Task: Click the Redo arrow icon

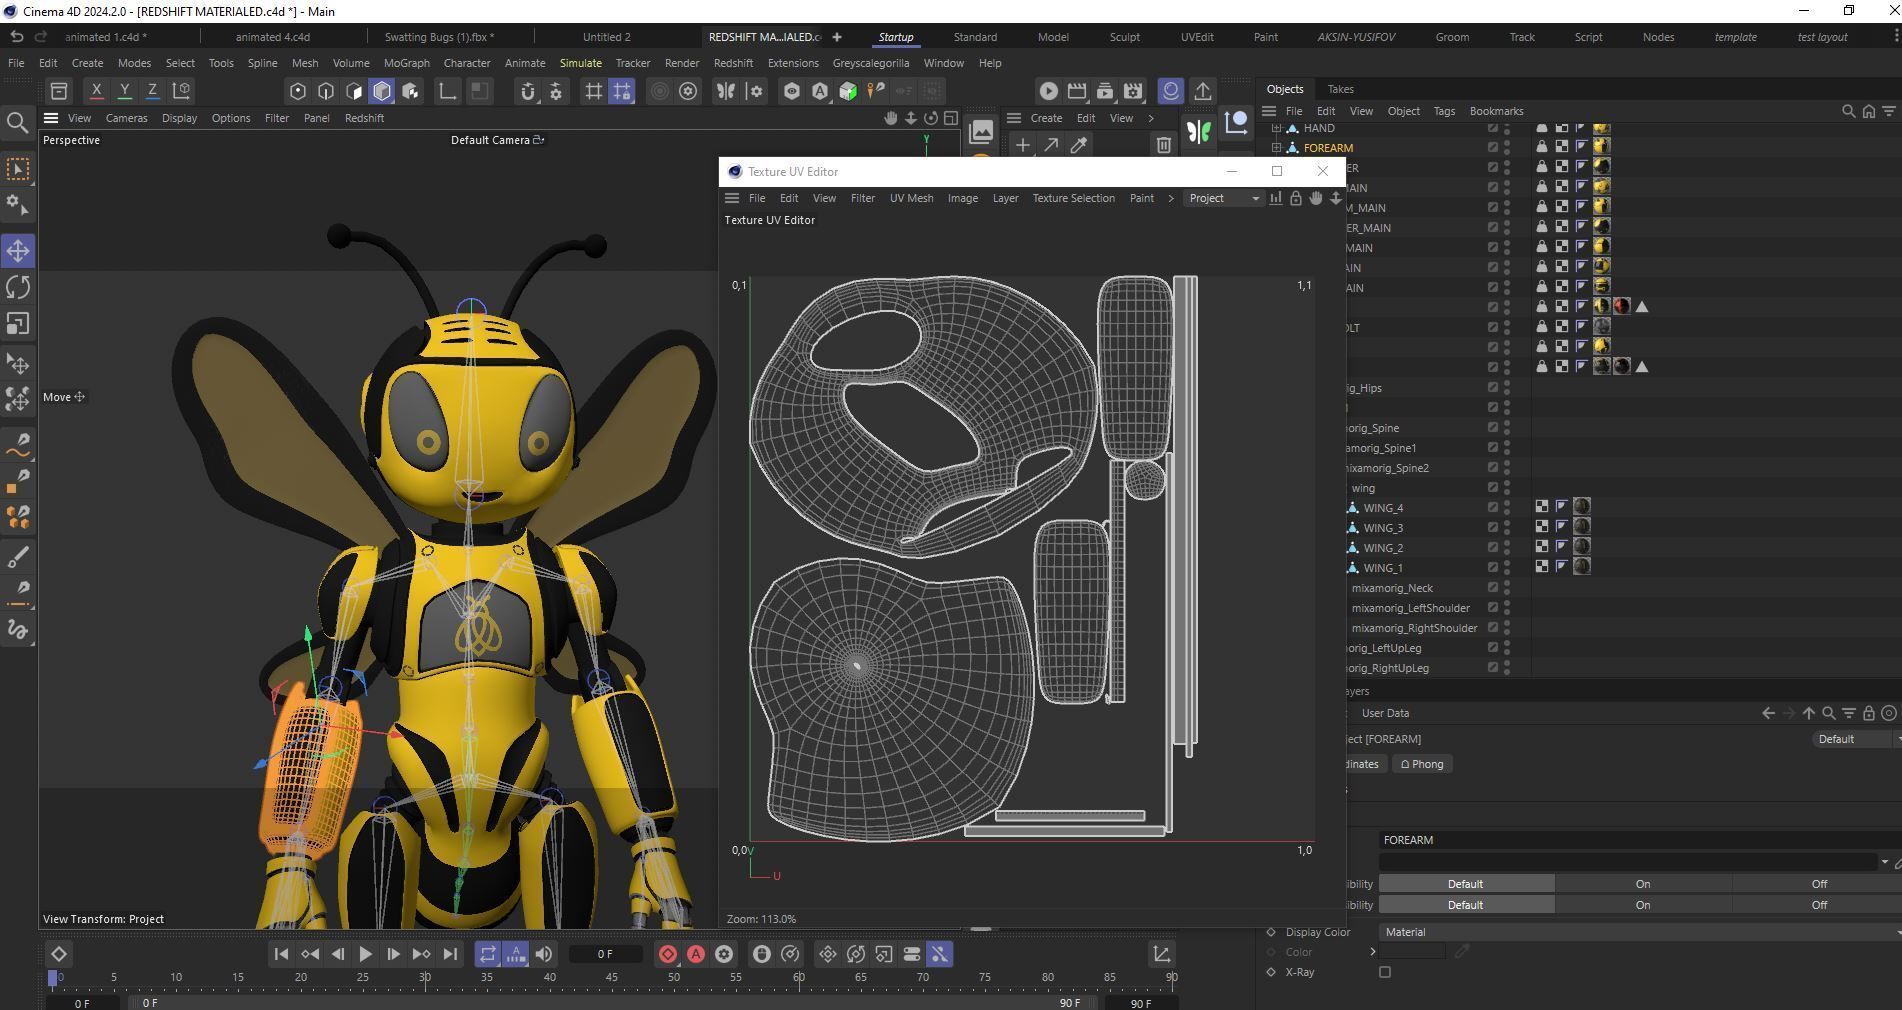Action: coord(41,37)
